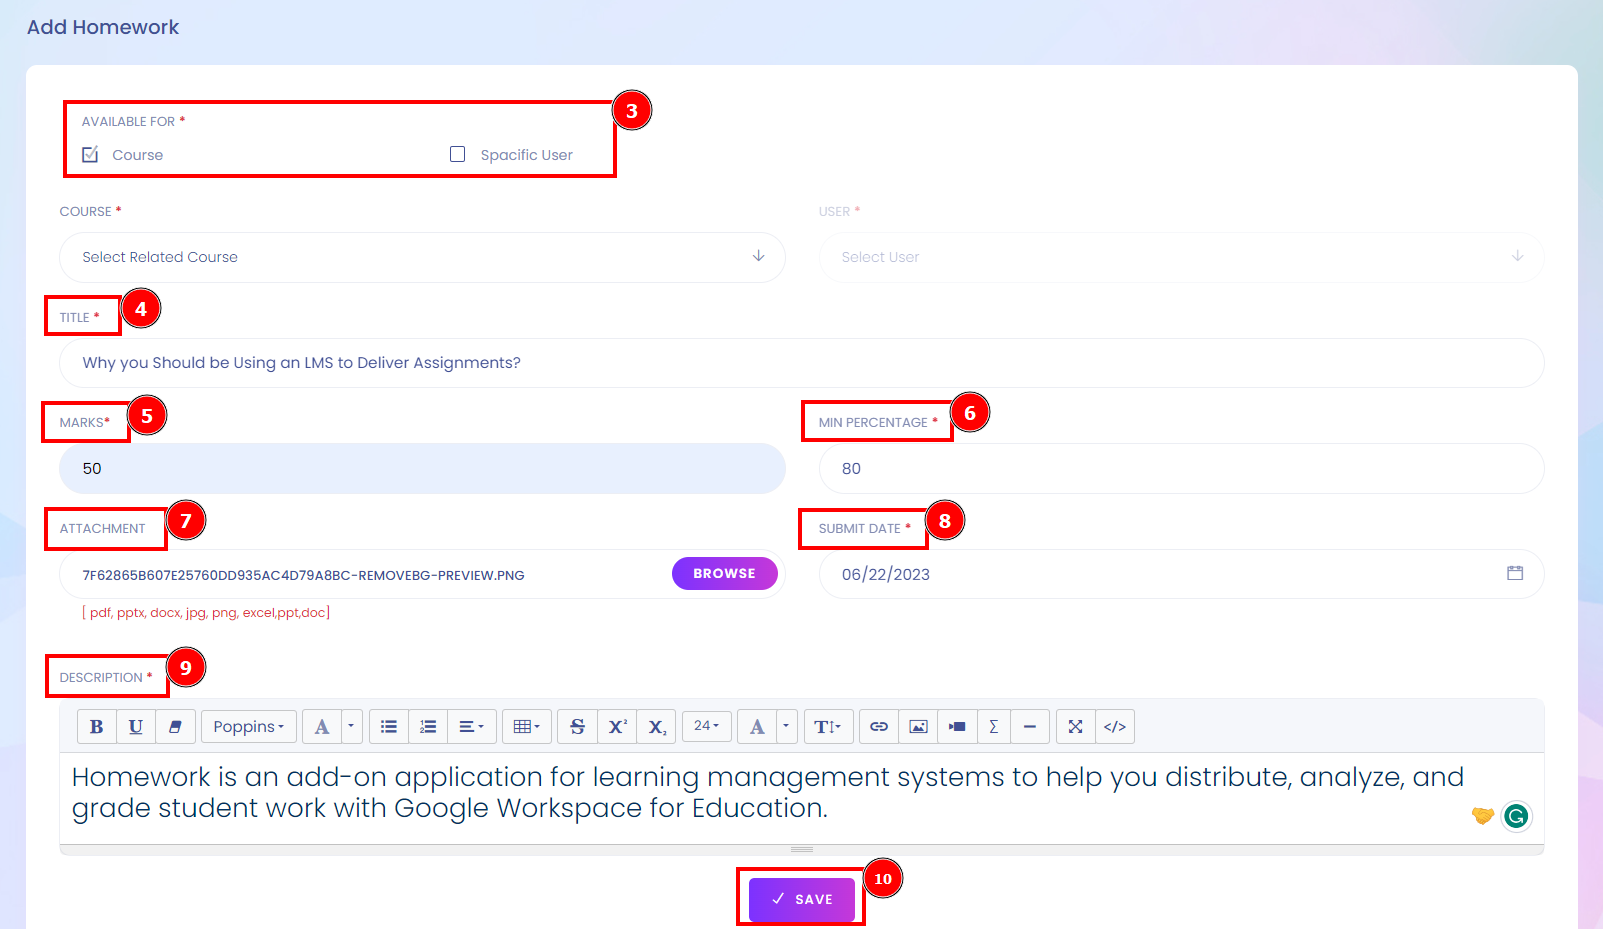1603x929 pixels.
Task: Check the Spacific User checkbox
Action: pyautogui.click(x=458, y=154)
